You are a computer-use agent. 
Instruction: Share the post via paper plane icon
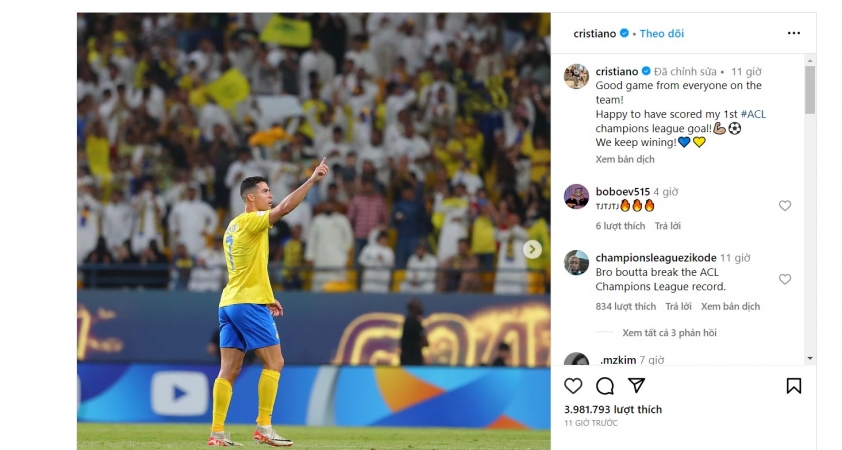point(636,385)
